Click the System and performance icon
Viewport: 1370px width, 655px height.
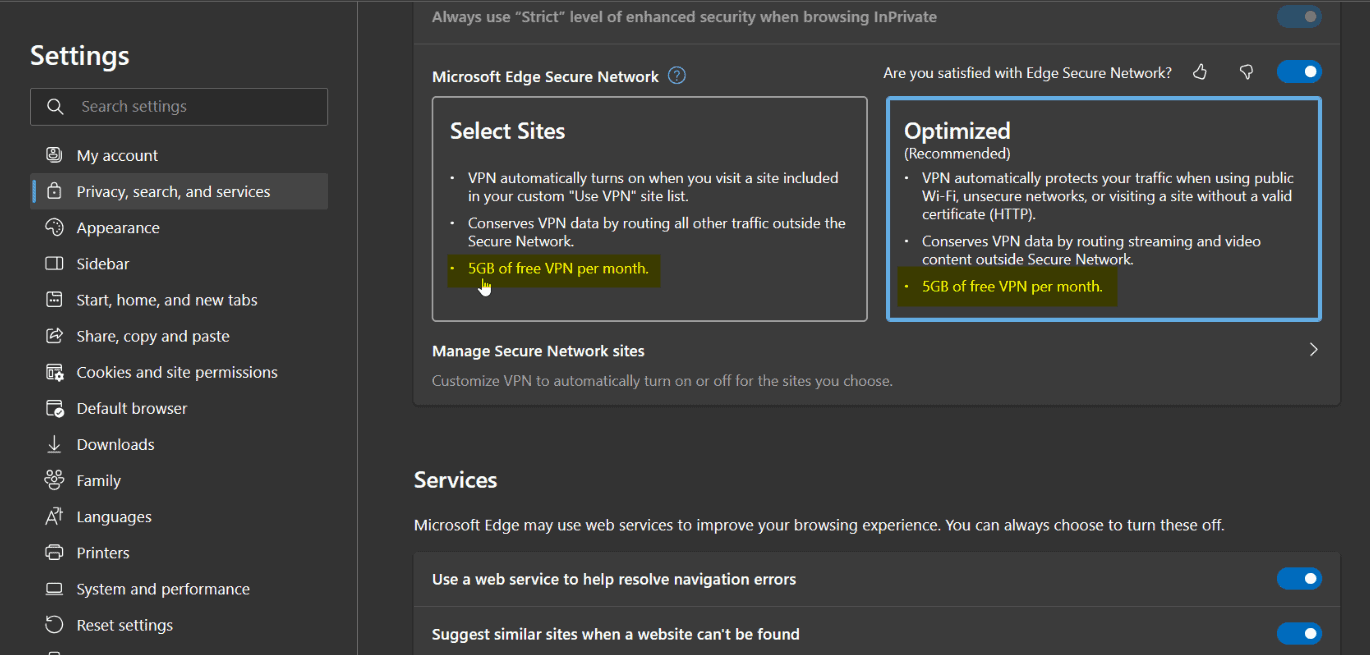point(55,589)
